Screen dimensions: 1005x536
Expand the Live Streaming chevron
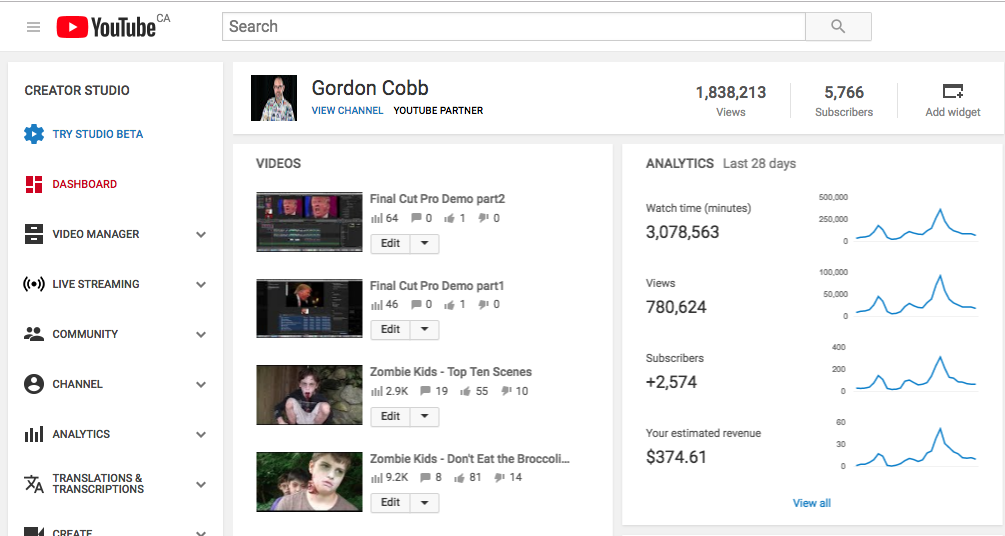[201, 285]
